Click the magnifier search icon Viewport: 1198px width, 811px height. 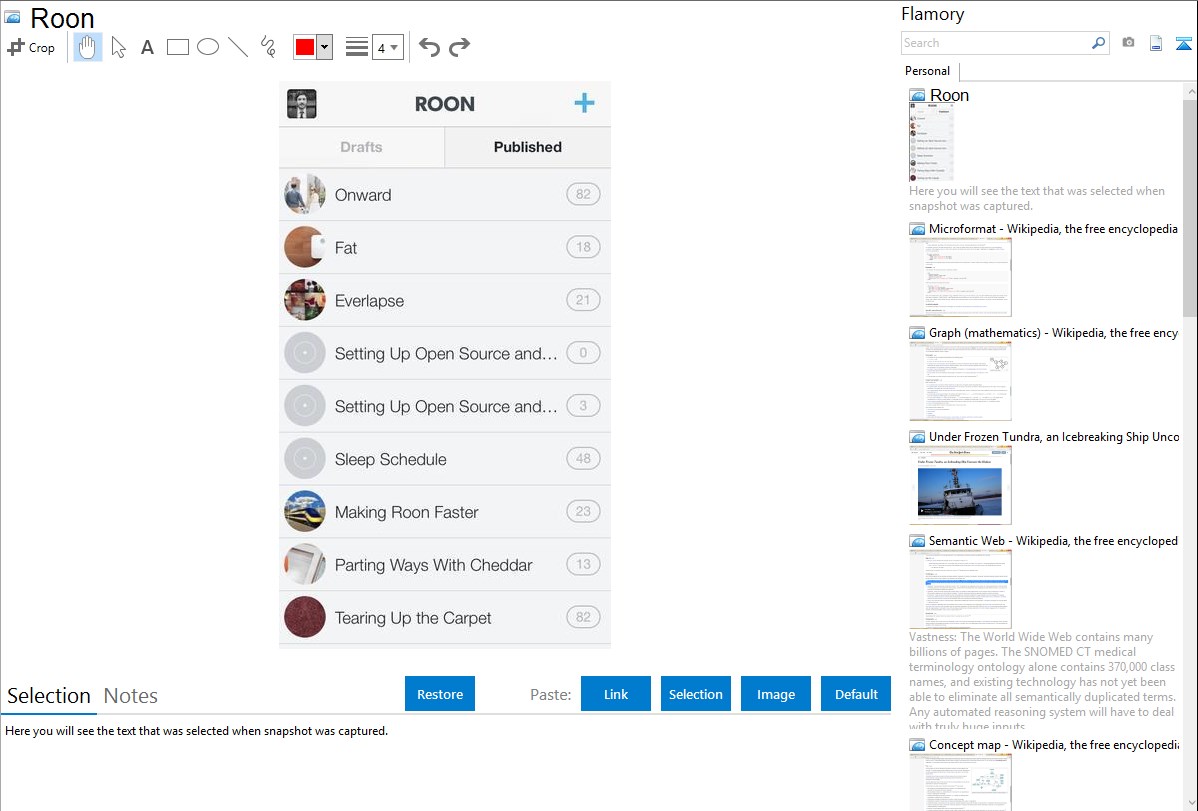tap(1098, 43)
